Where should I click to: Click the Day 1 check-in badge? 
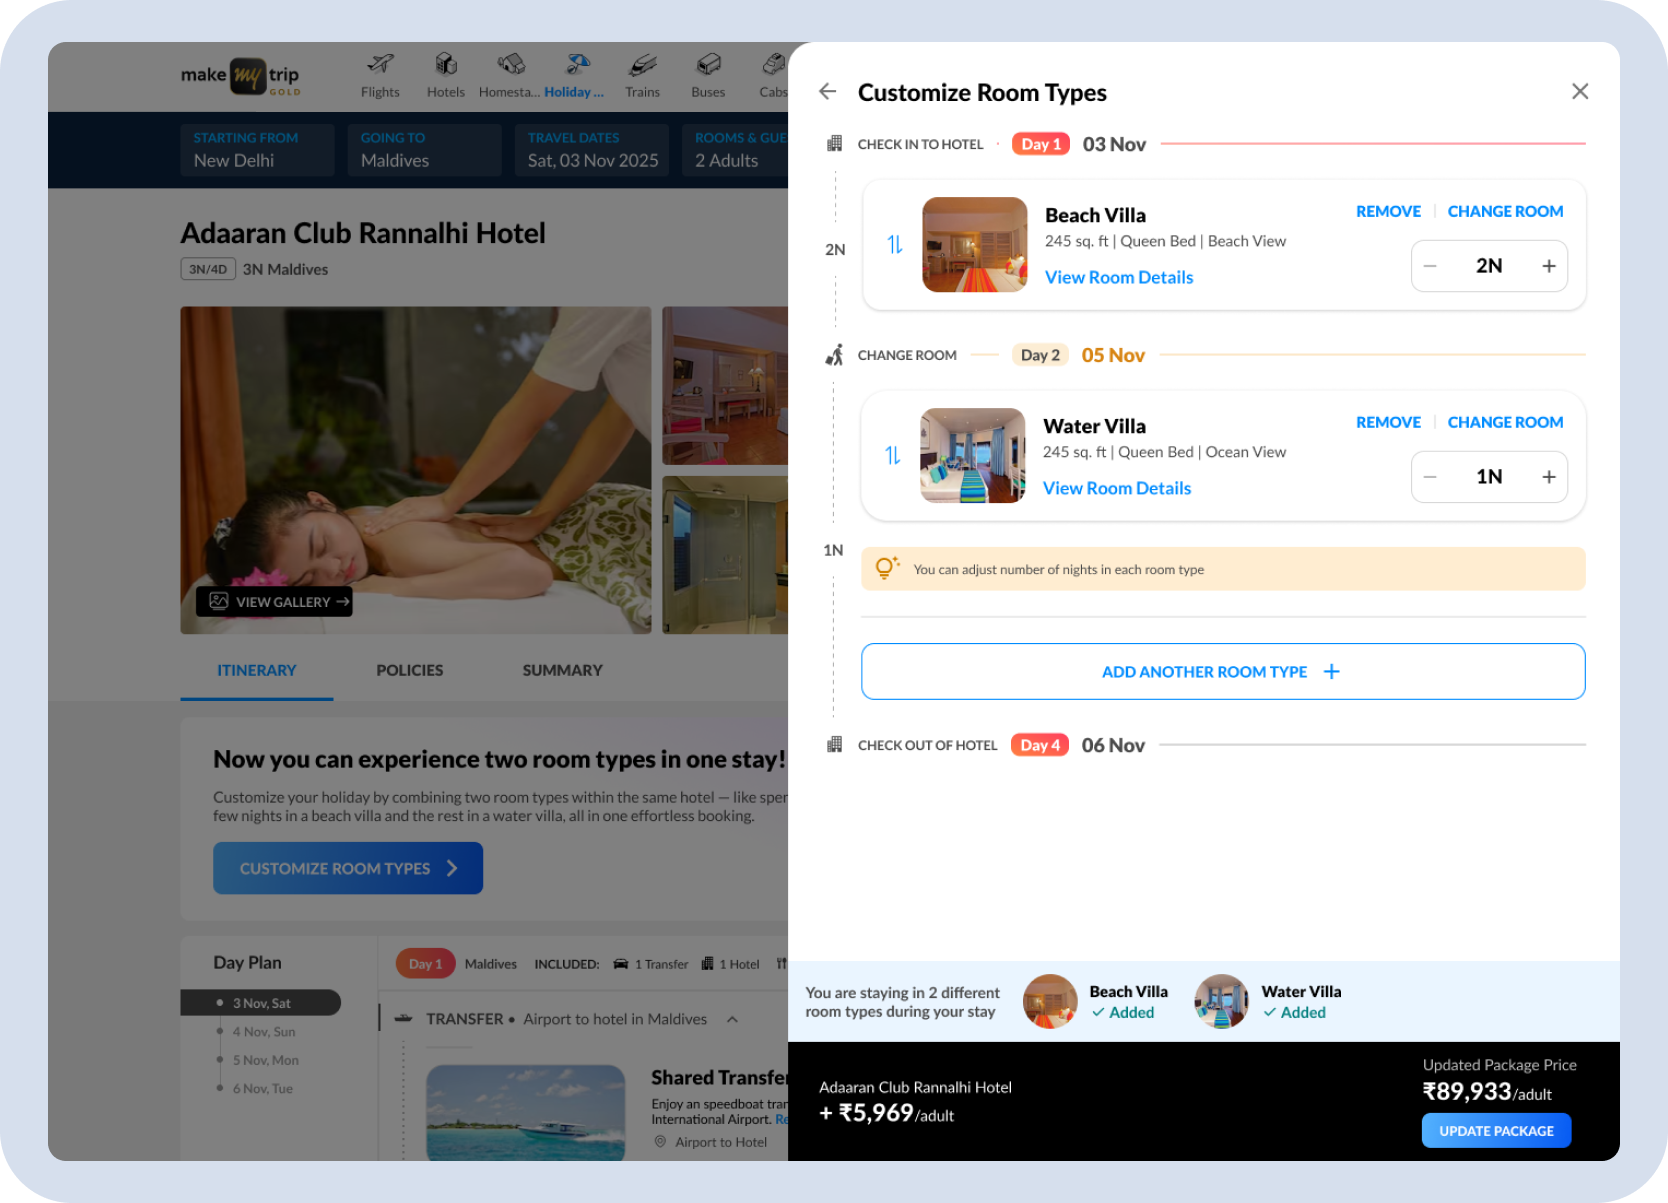point(1041,144)
